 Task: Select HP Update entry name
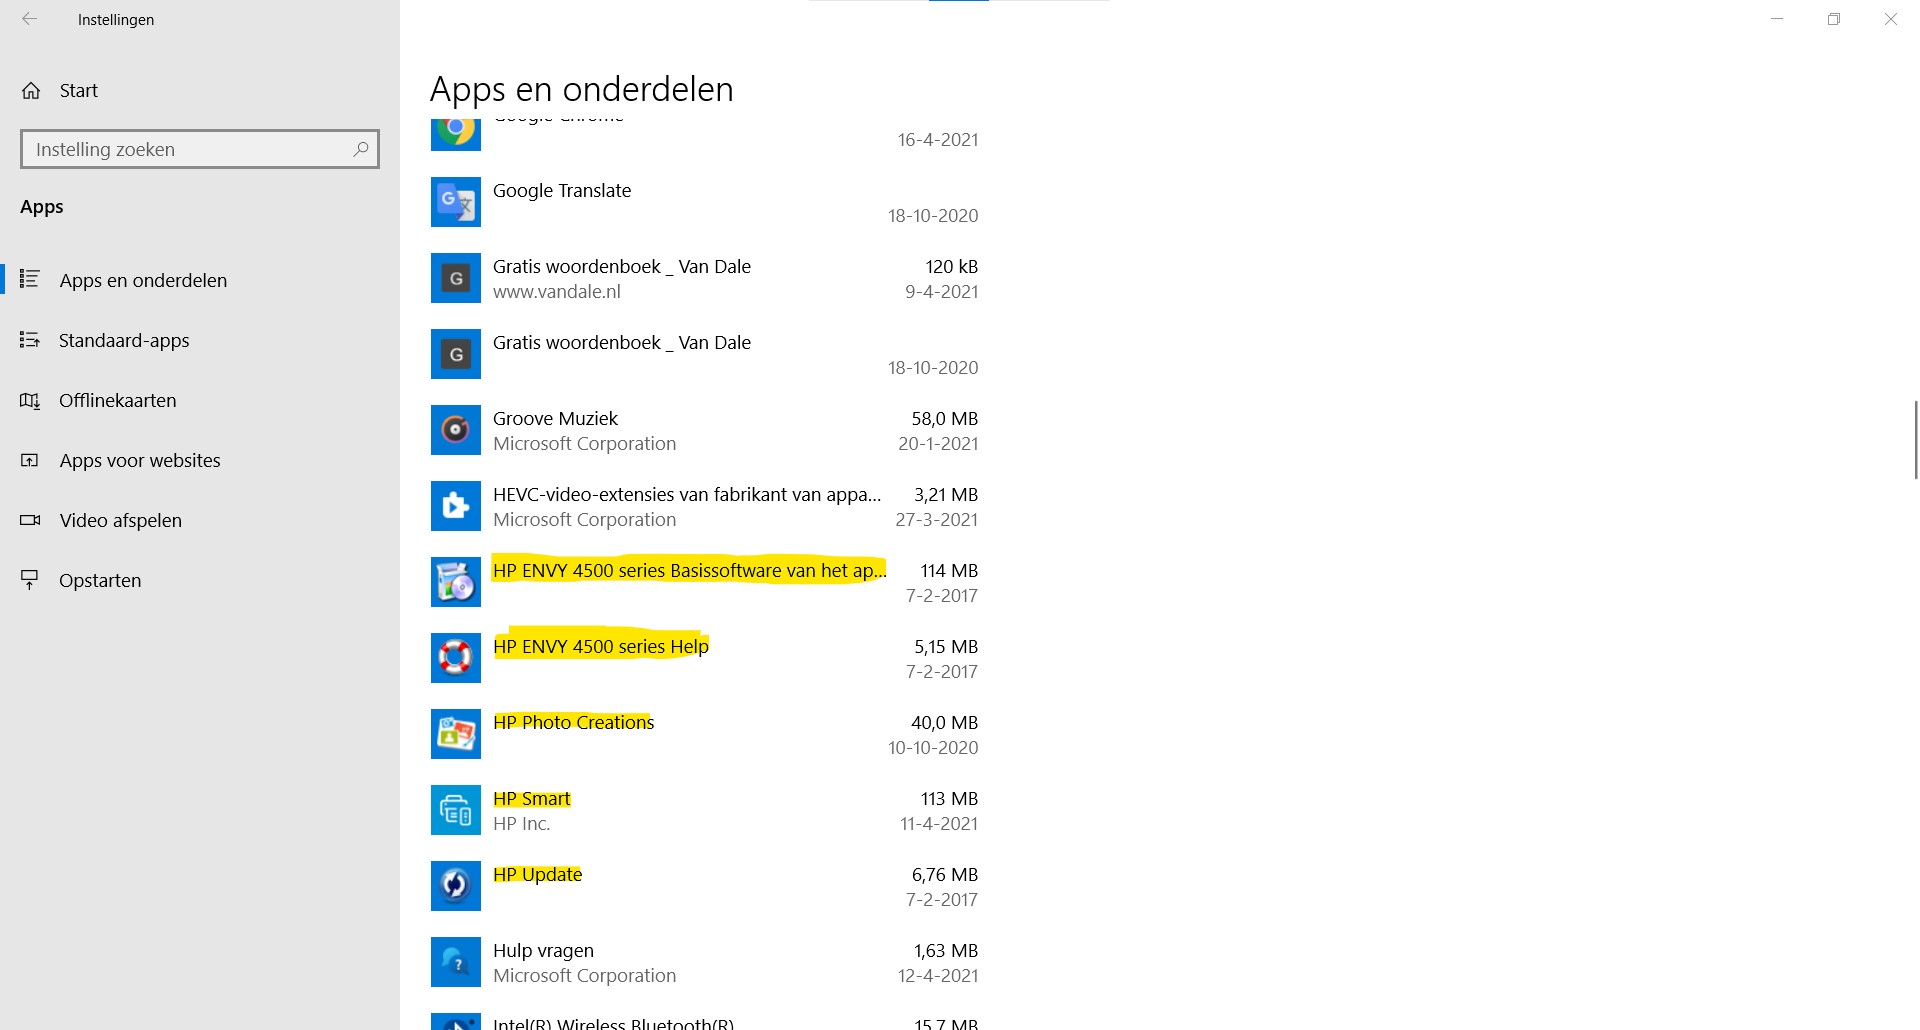click(x=537, y=875)
